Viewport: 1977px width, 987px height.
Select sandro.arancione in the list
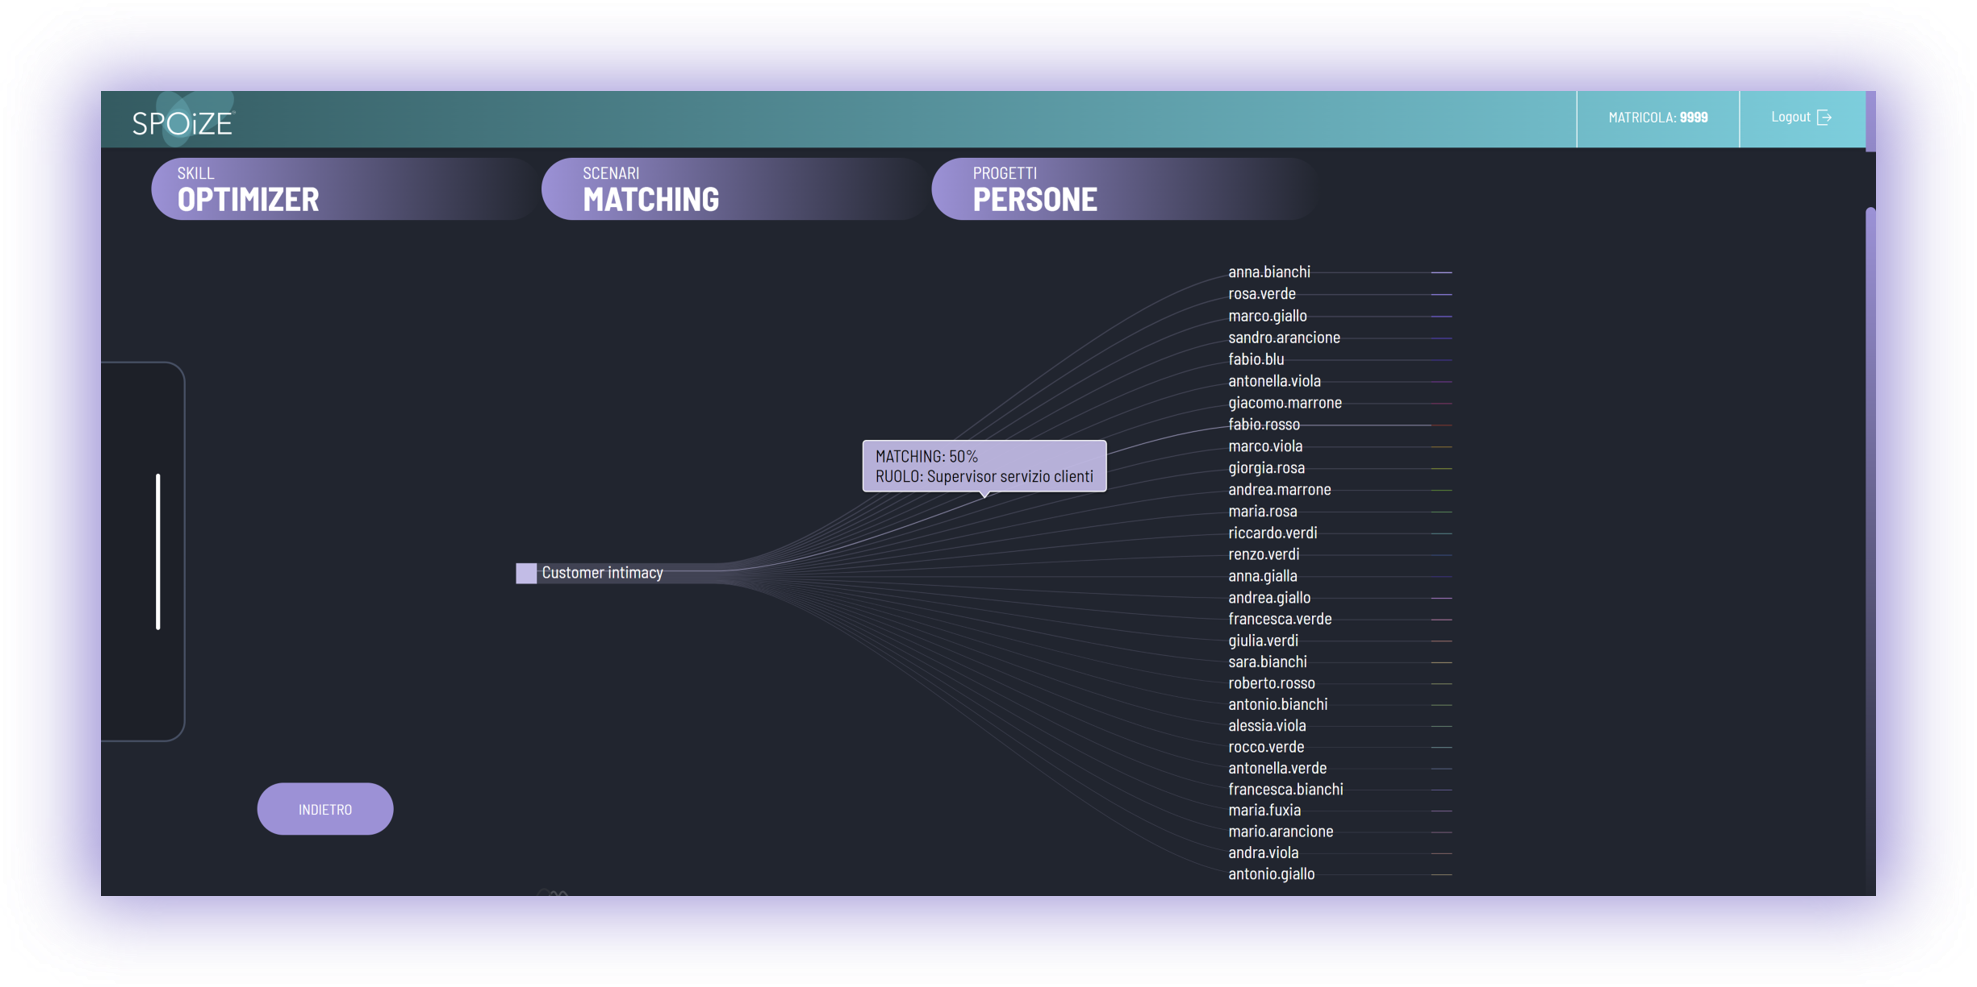tap(1284, 338)
